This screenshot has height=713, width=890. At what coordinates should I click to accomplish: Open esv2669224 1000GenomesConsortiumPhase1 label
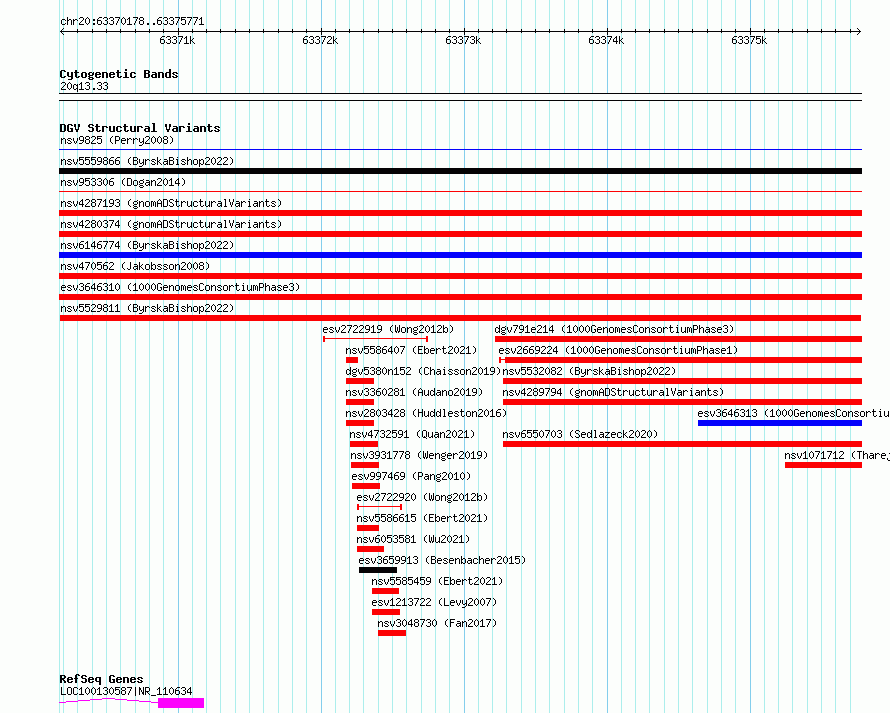[618, 350]
